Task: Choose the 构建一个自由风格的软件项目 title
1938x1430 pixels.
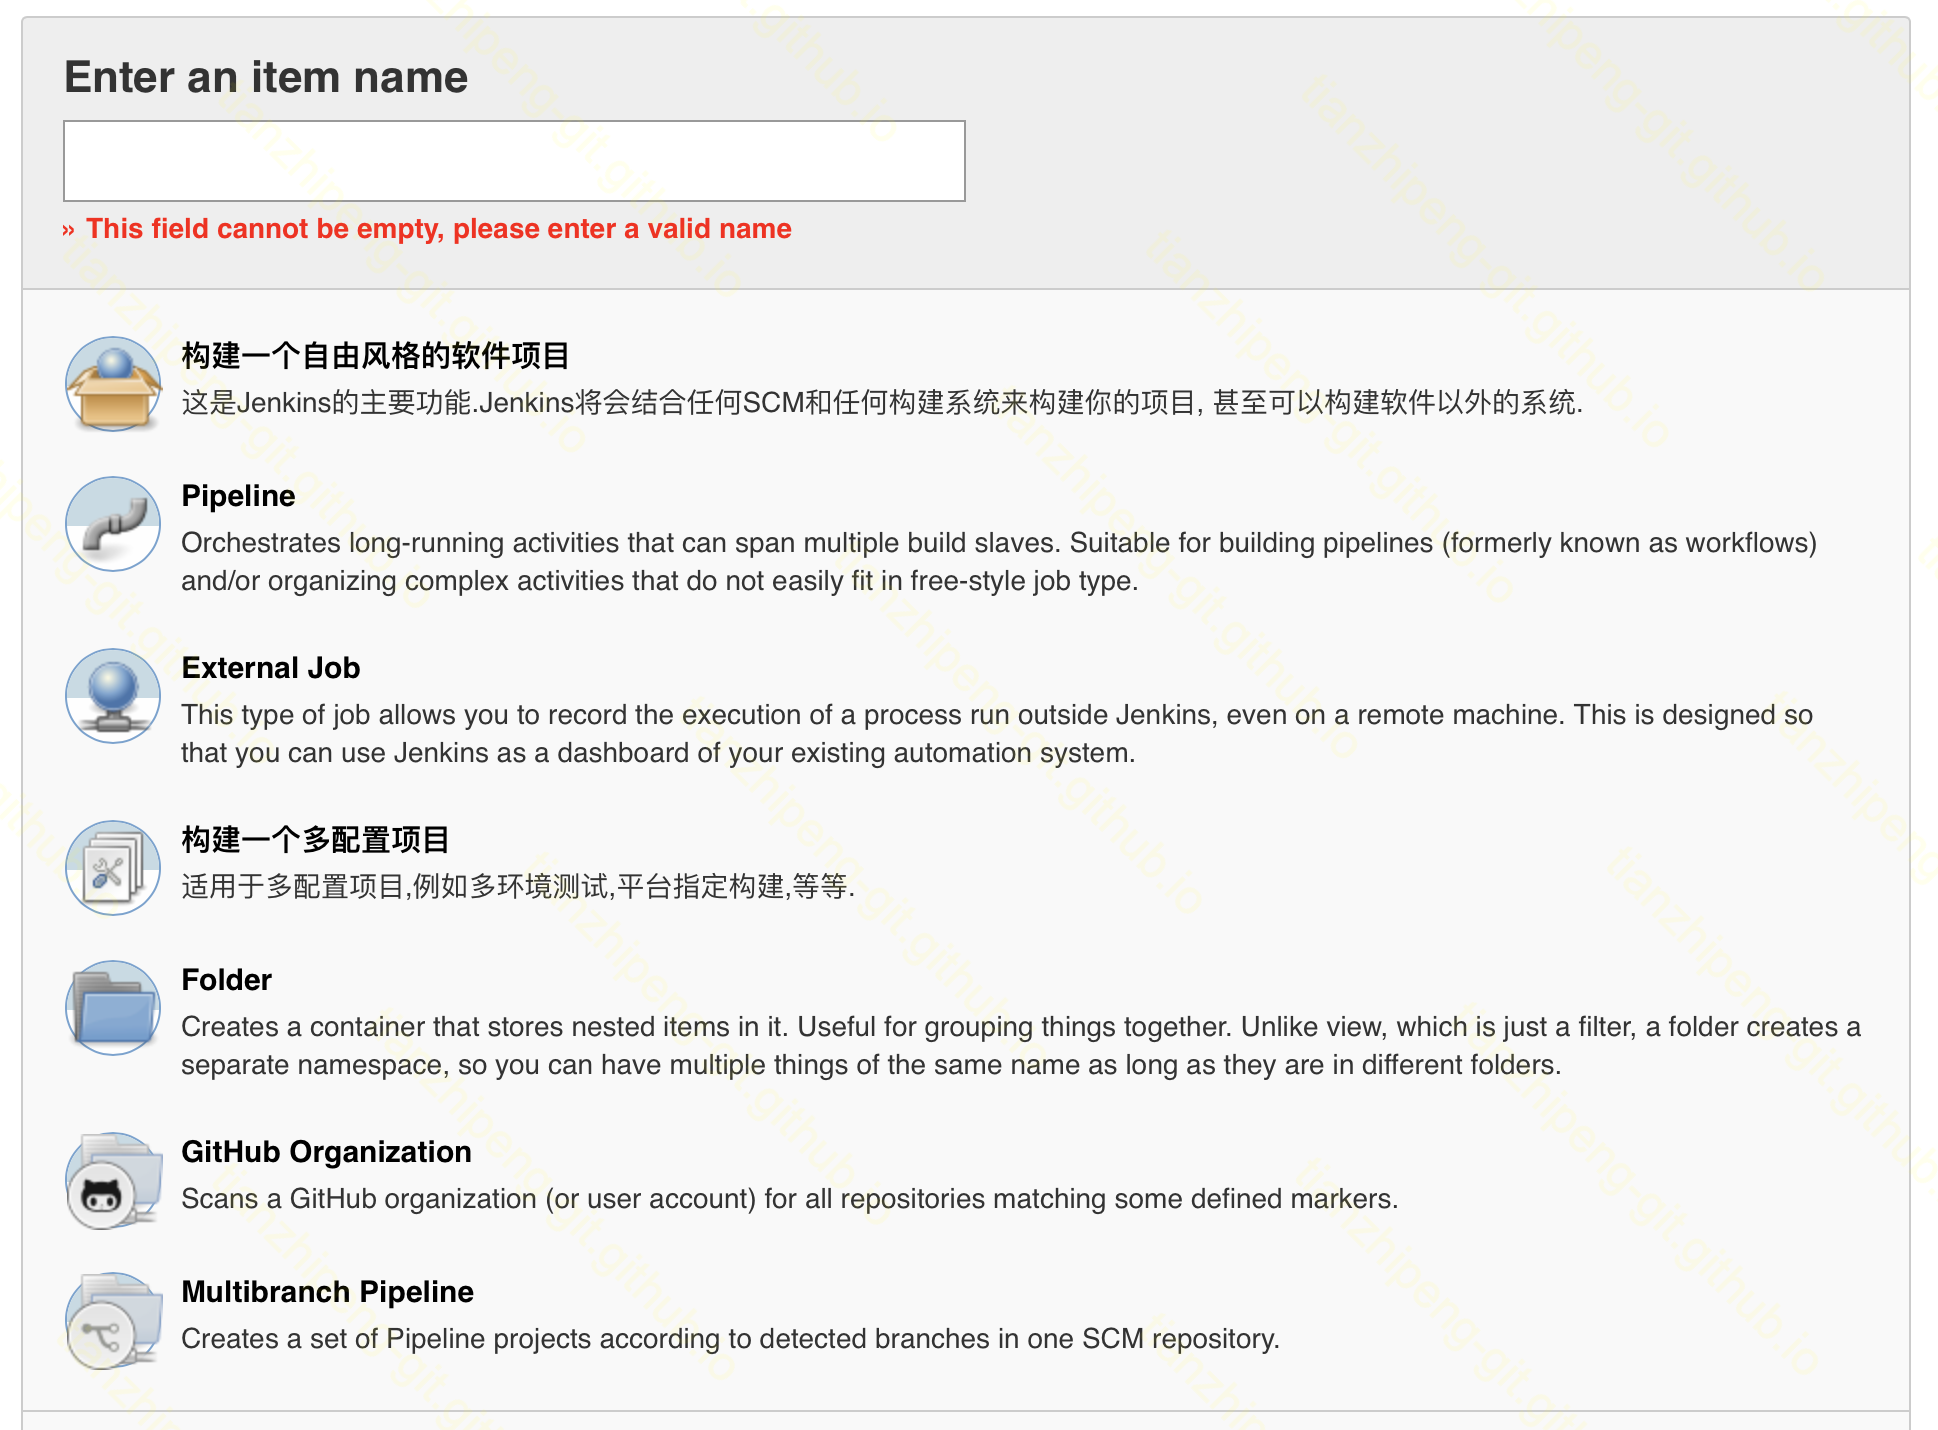Action: (x=375, y=356)
